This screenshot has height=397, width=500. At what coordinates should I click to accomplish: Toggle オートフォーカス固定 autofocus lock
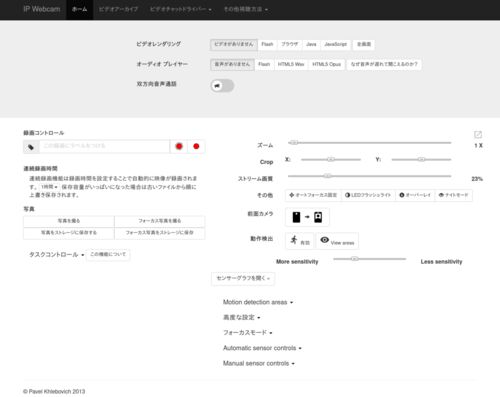click(313, 195)
